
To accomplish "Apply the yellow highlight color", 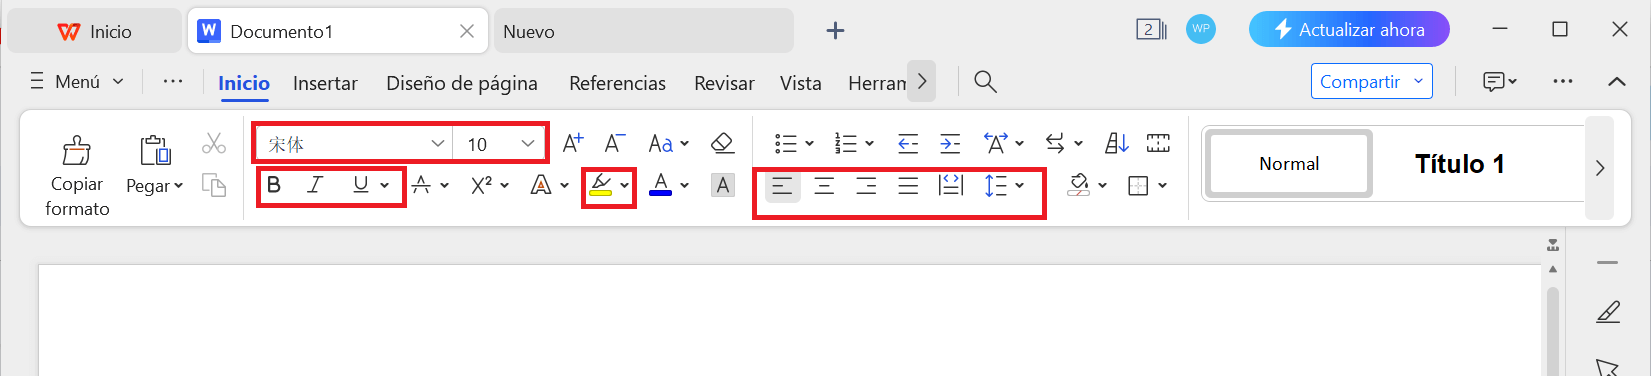I will (600, 185).
